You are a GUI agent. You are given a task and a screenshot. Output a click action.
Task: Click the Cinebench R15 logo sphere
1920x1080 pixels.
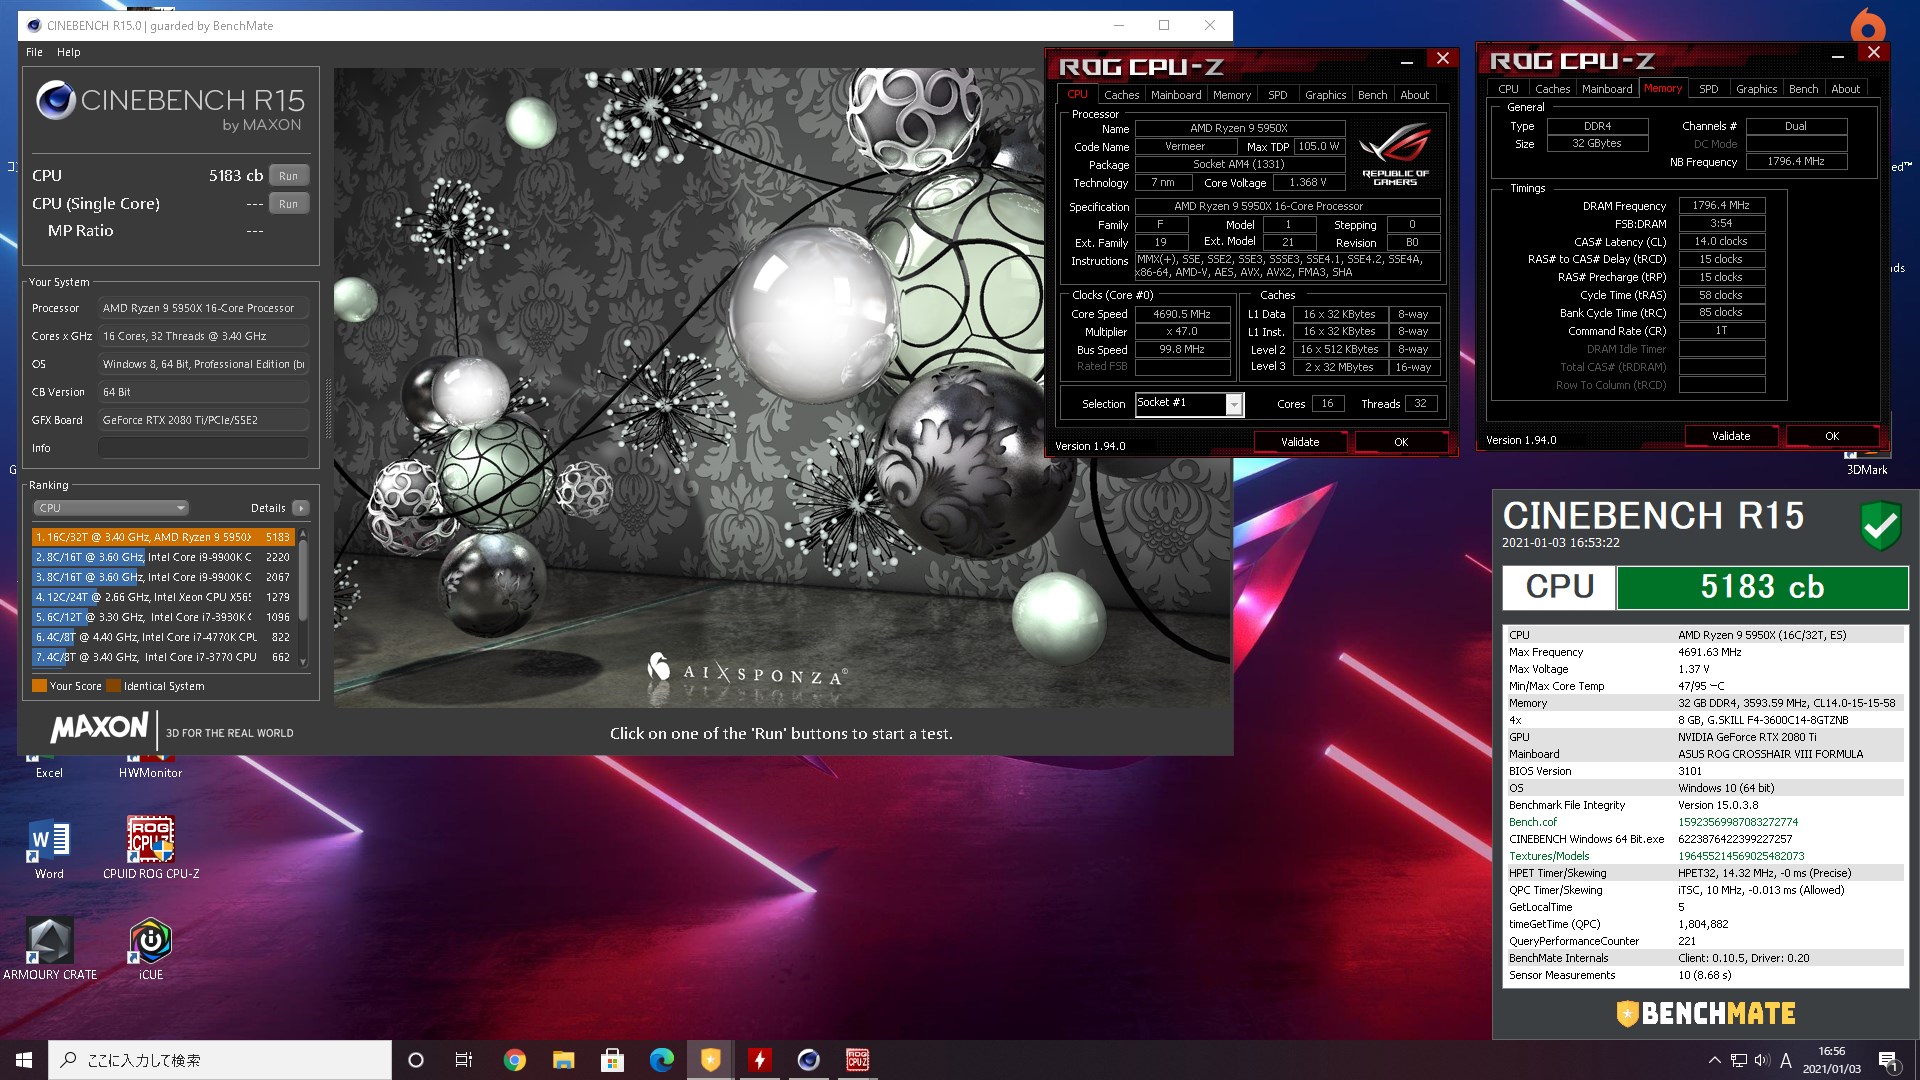pyautogui.click(x=55, y=100)
